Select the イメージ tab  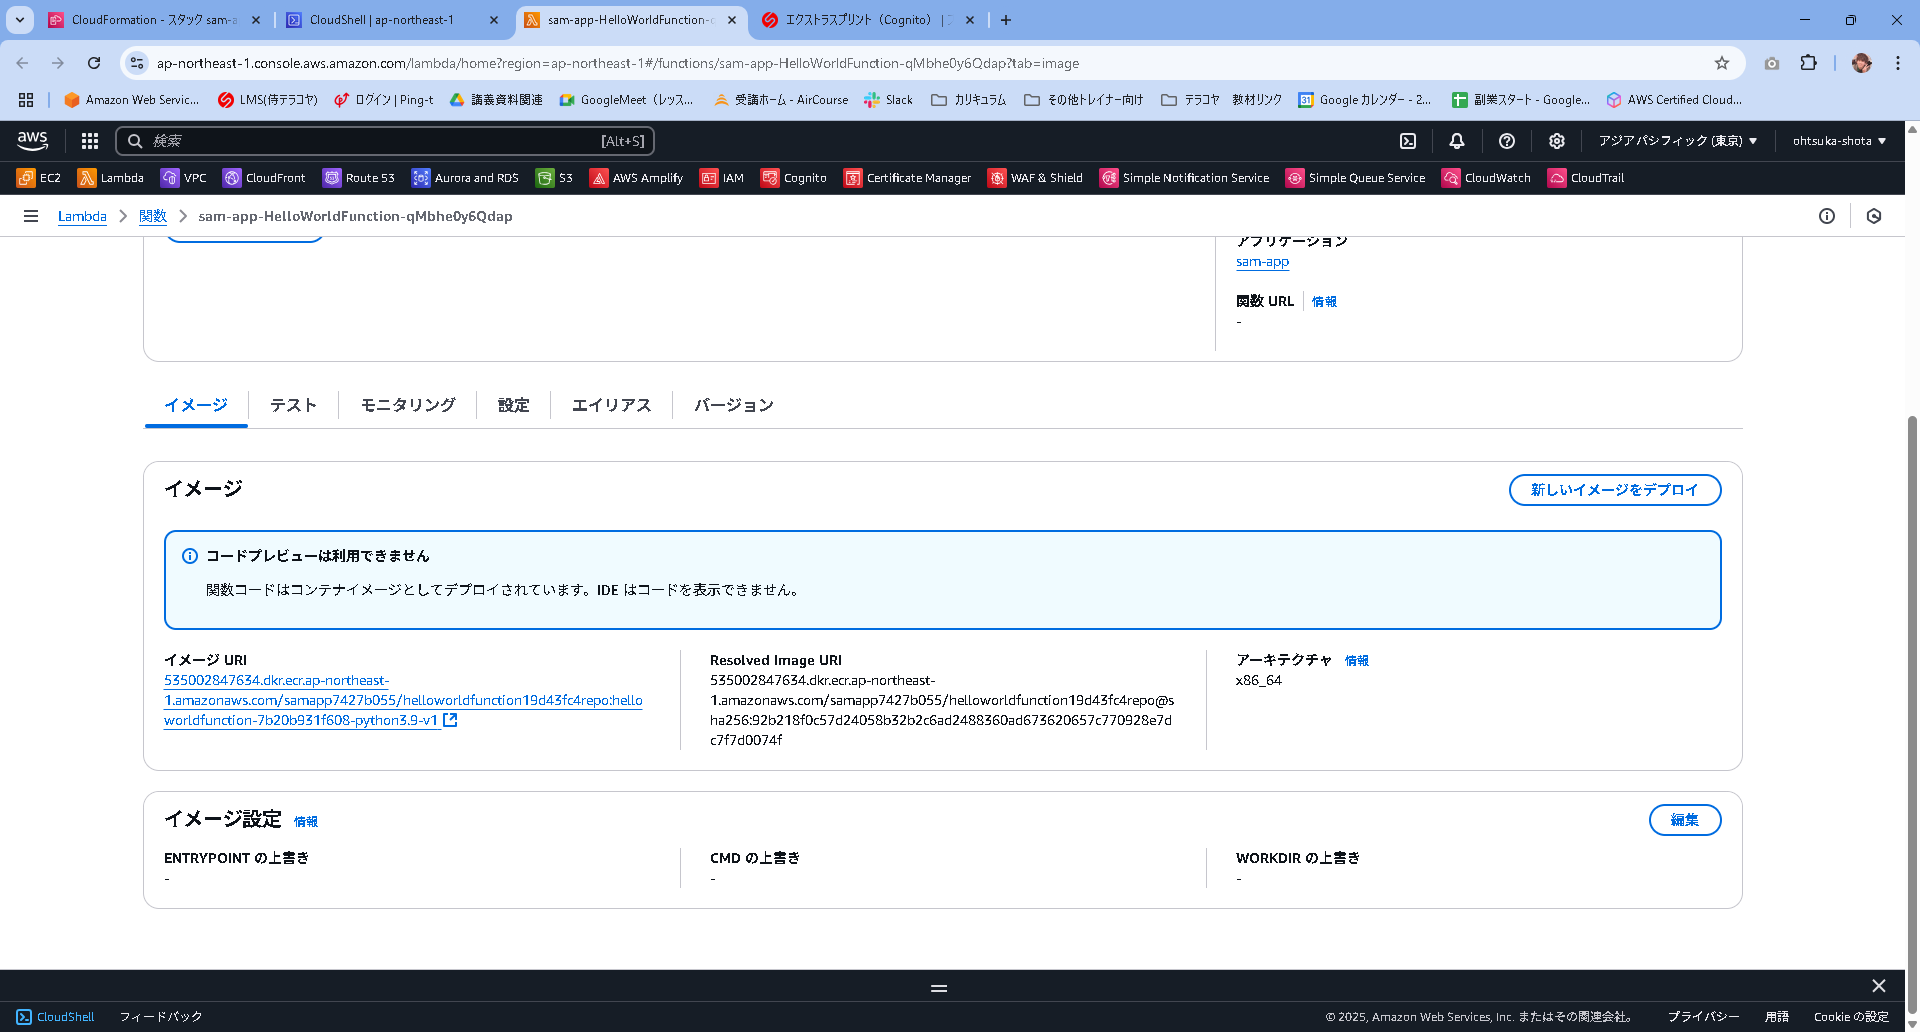coord(196,405)
